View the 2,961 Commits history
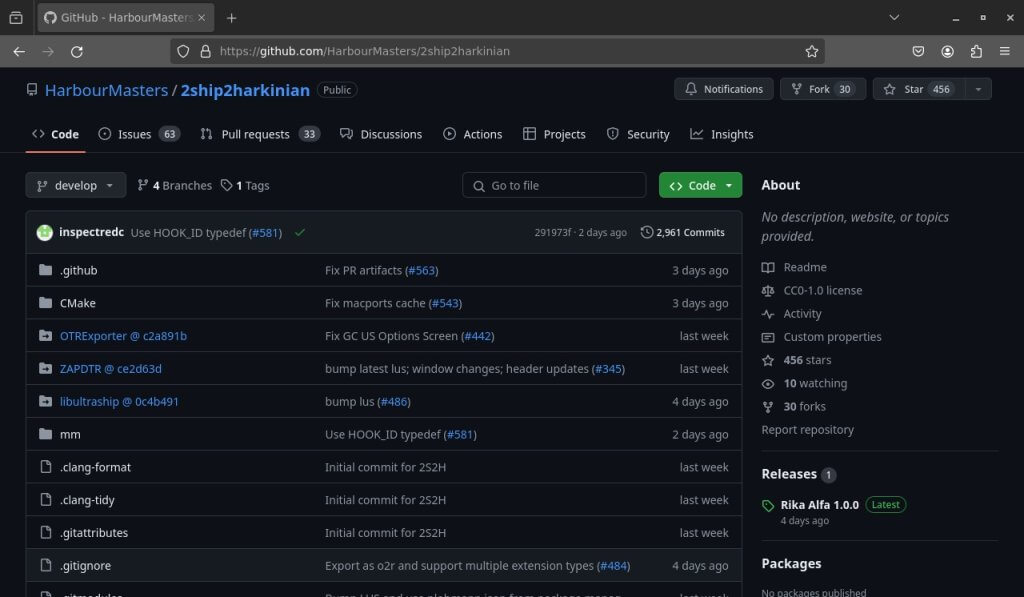 click(683, 232)
